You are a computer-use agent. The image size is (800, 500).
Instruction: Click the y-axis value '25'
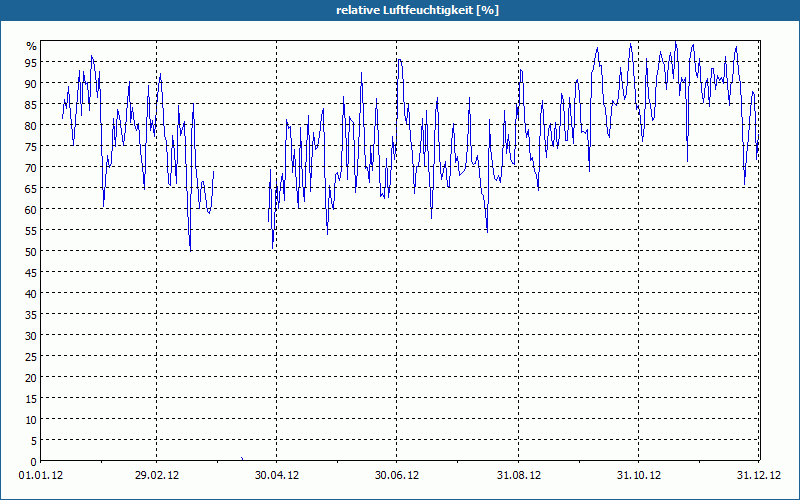[x=32, y=356]
